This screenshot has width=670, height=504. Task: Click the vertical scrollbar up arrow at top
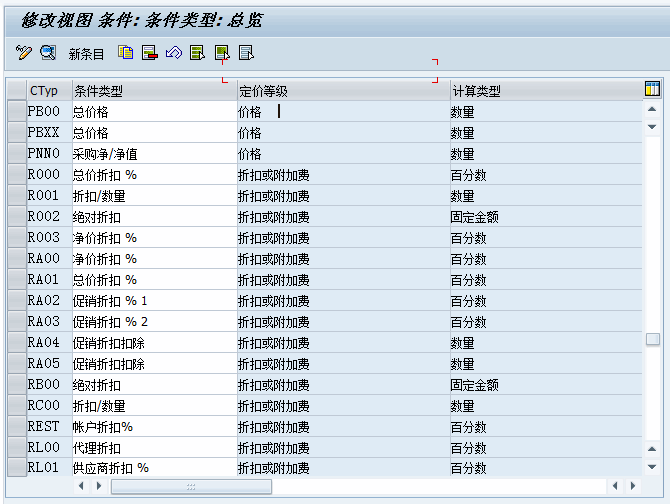point(652,109)
